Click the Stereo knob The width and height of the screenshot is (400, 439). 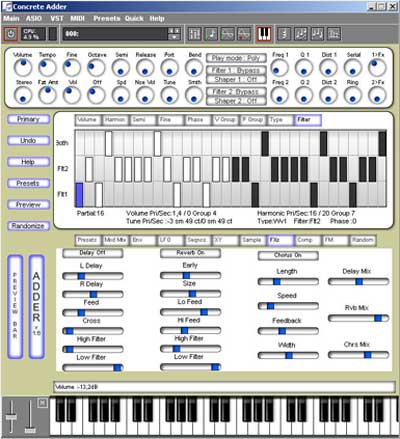coord(23,95)
